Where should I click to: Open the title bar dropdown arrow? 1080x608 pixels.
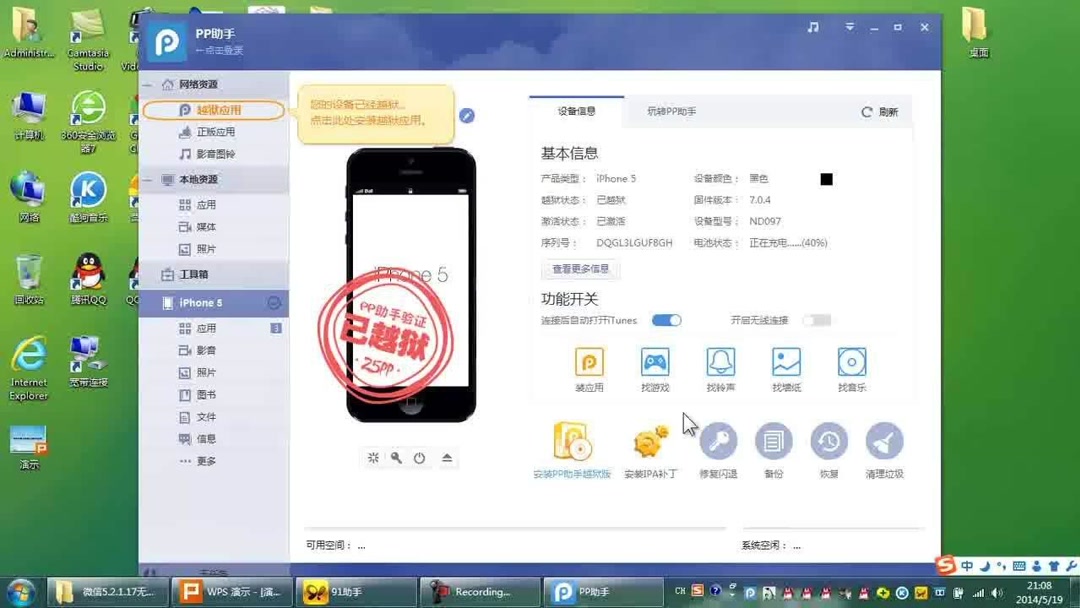[849, 27]
